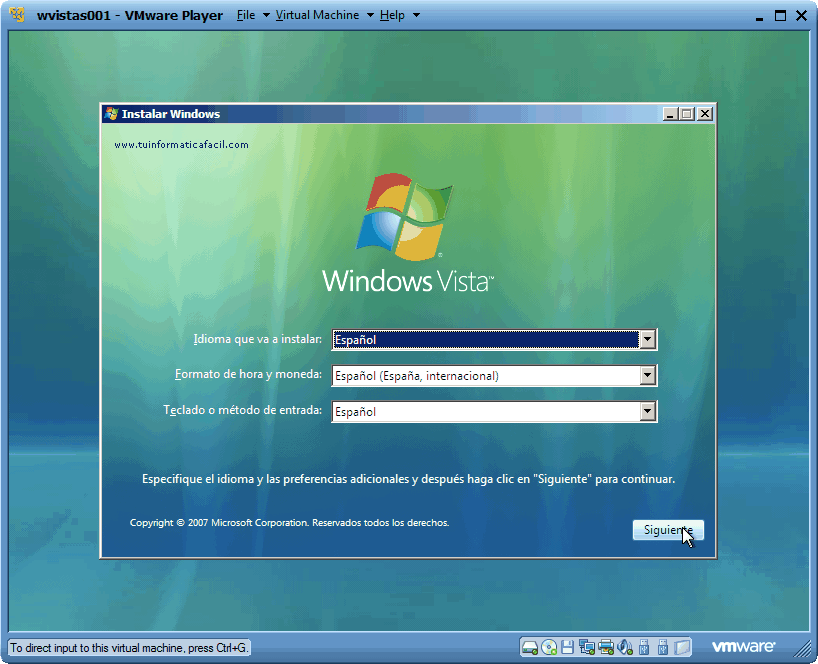Screen dimensions: 818x664
Task: Close the Instalar Windows dialog
Action: 705,114
